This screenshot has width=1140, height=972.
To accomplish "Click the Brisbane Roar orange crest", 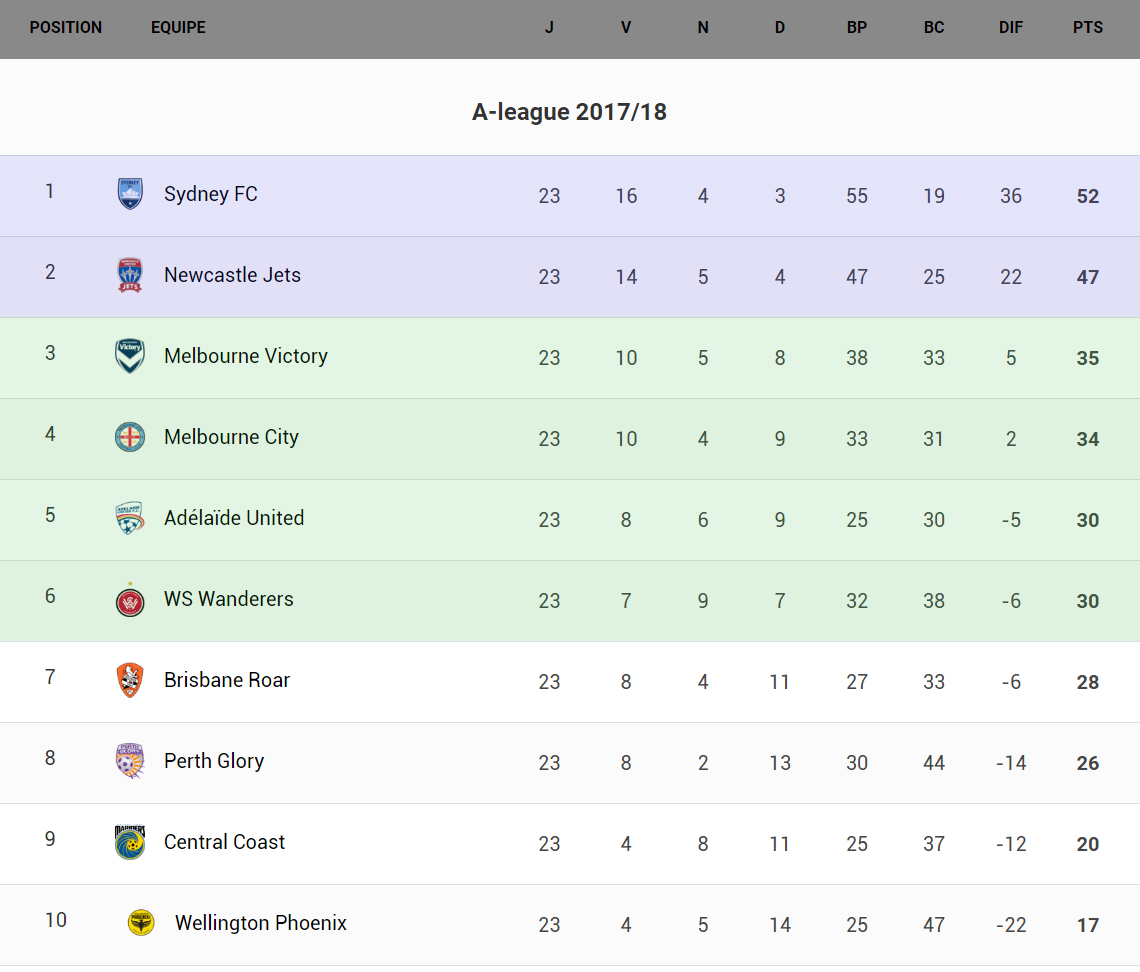I will (130, 680).
